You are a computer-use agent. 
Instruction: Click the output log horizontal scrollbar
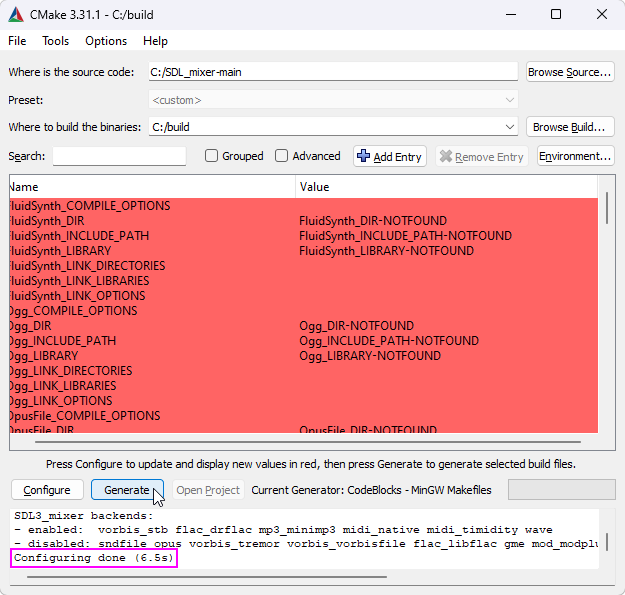[207, 577]
